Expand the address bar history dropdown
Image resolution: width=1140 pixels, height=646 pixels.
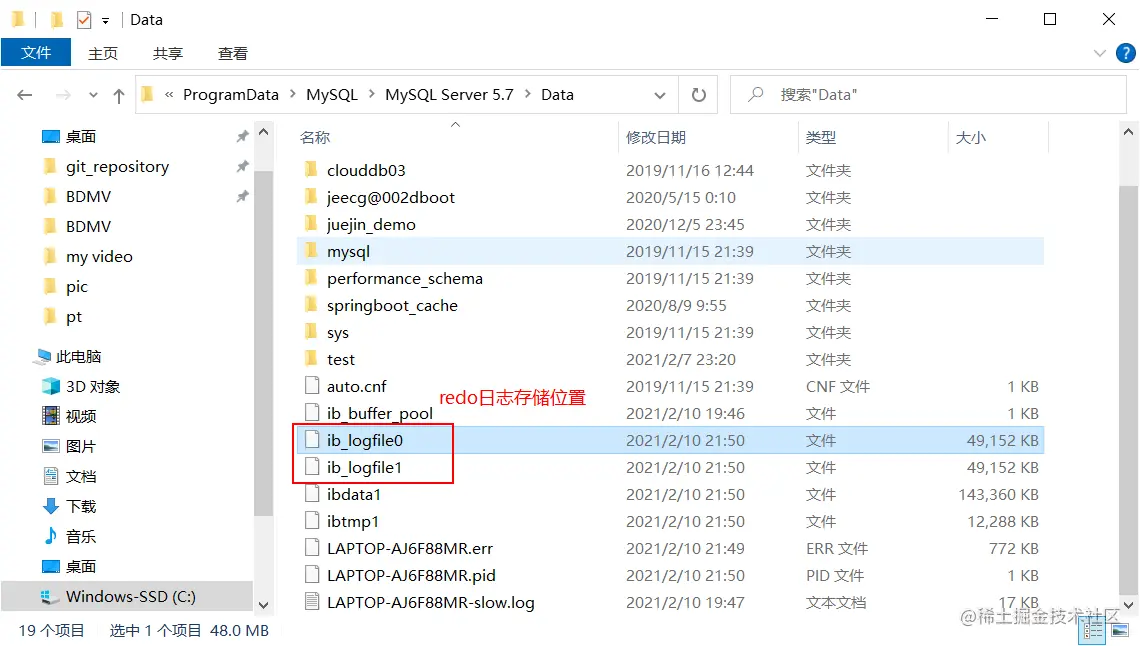(x=659, y=95)
